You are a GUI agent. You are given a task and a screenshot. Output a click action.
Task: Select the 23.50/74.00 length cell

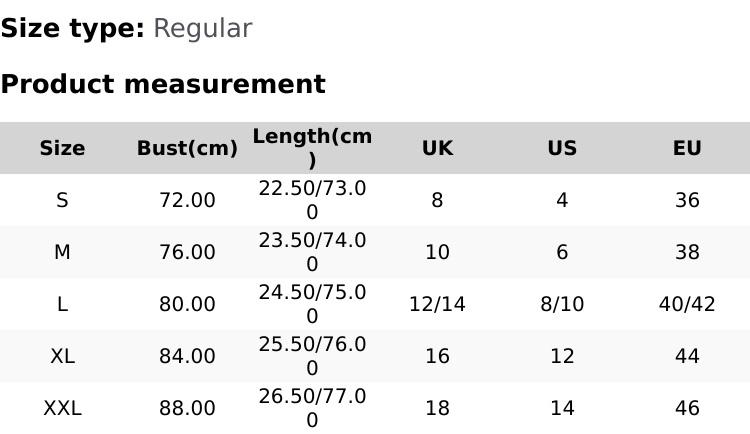pyautogui.click(x=312, y=252)
